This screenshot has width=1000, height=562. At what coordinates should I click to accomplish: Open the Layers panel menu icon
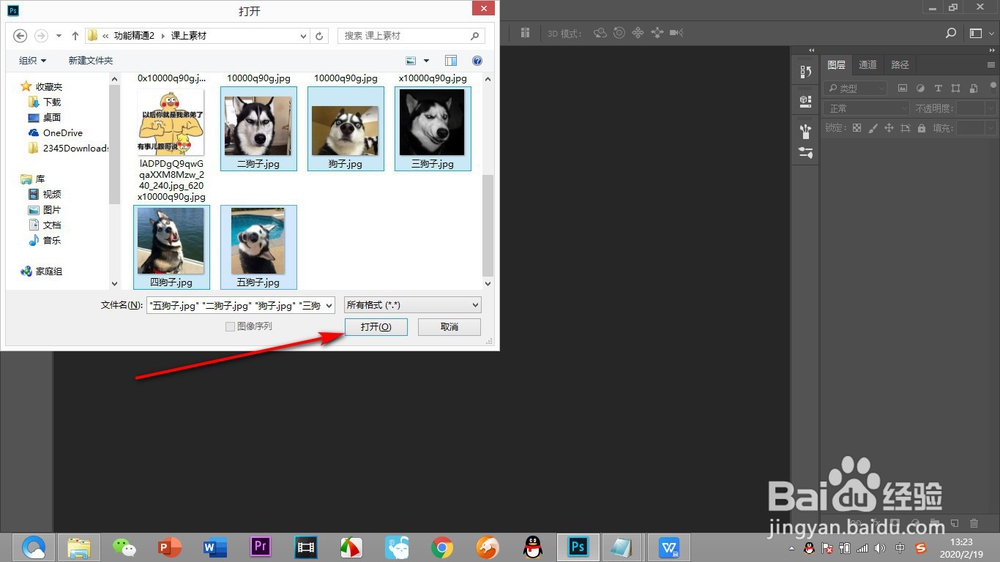(x=990, y=64)
